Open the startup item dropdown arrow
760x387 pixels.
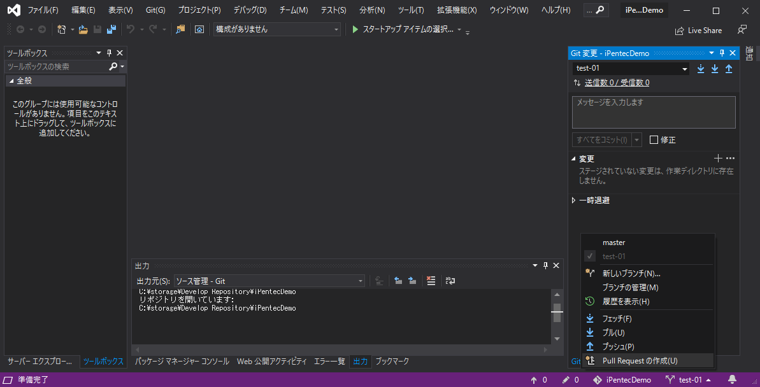459,30
